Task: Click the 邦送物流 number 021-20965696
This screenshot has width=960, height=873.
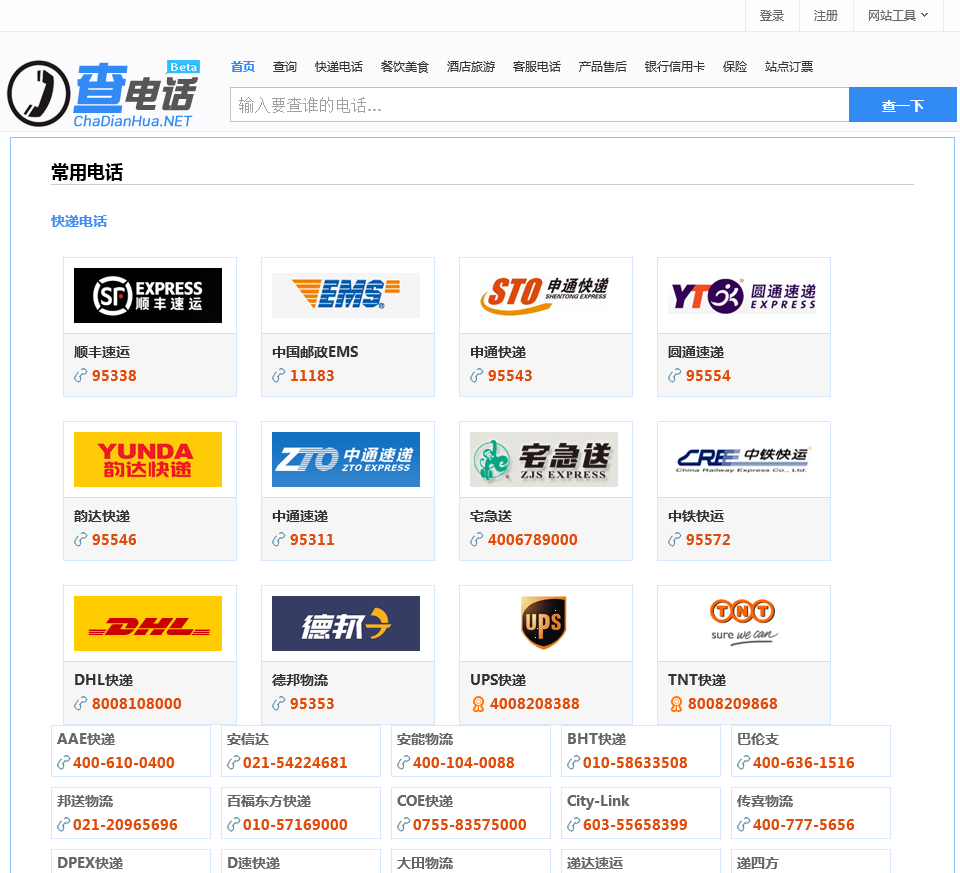Action: click(x=125, y=825)
